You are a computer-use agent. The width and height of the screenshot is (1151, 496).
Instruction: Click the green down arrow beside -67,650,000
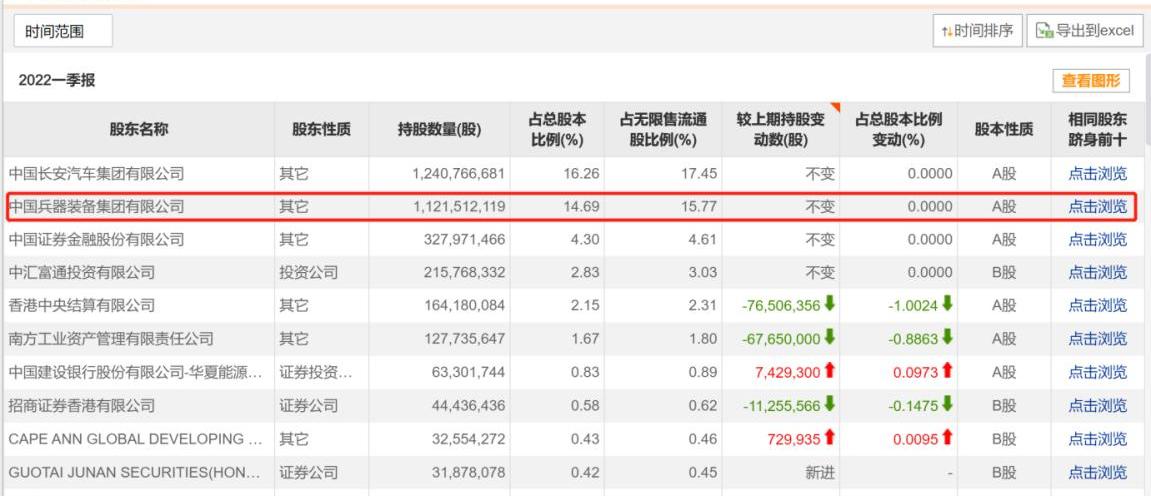(x=829, y=338)
